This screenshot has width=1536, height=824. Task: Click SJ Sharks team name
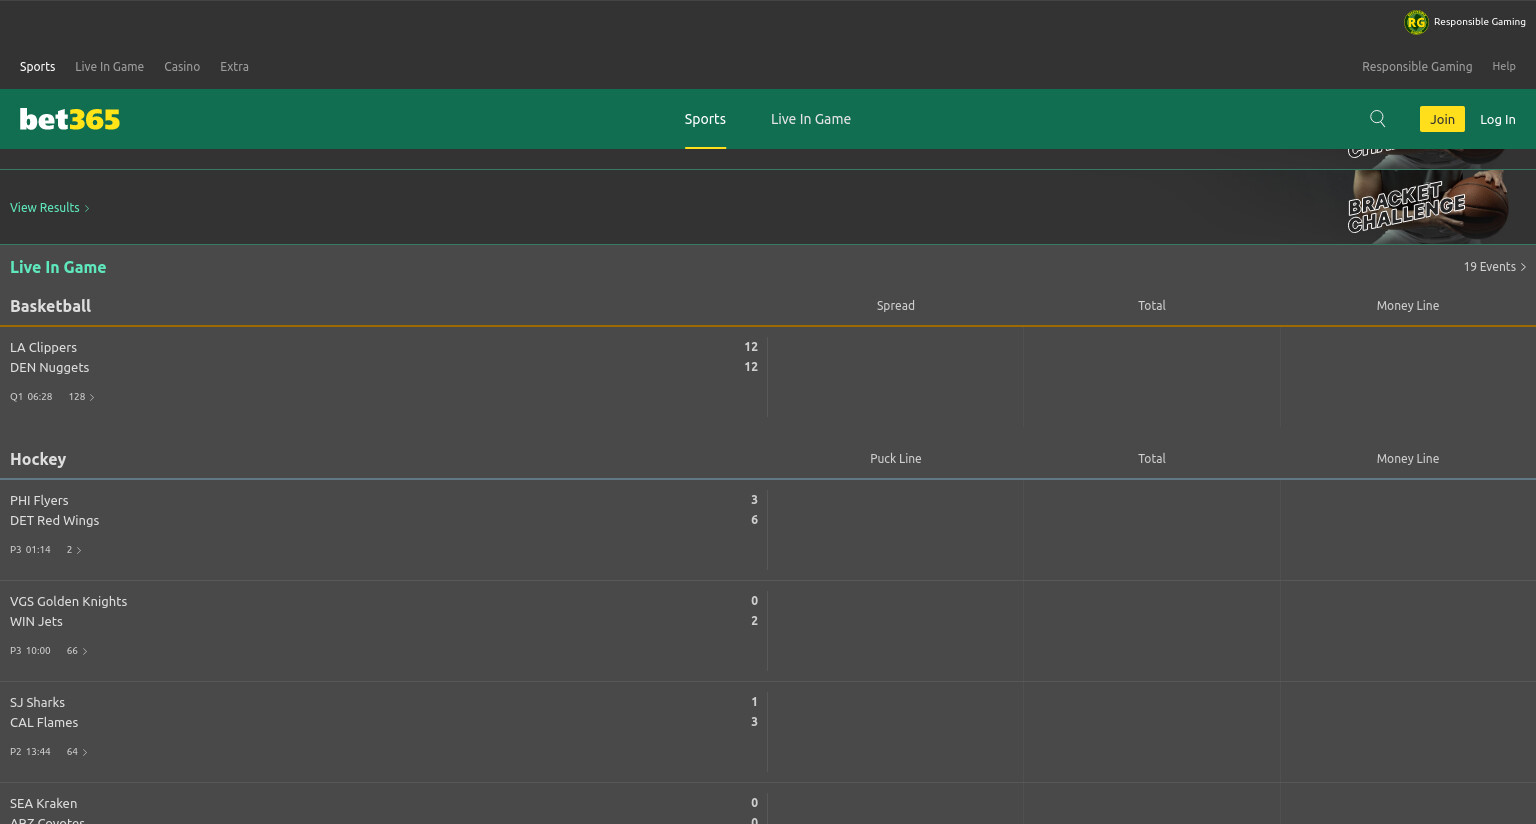click(37, 703)
